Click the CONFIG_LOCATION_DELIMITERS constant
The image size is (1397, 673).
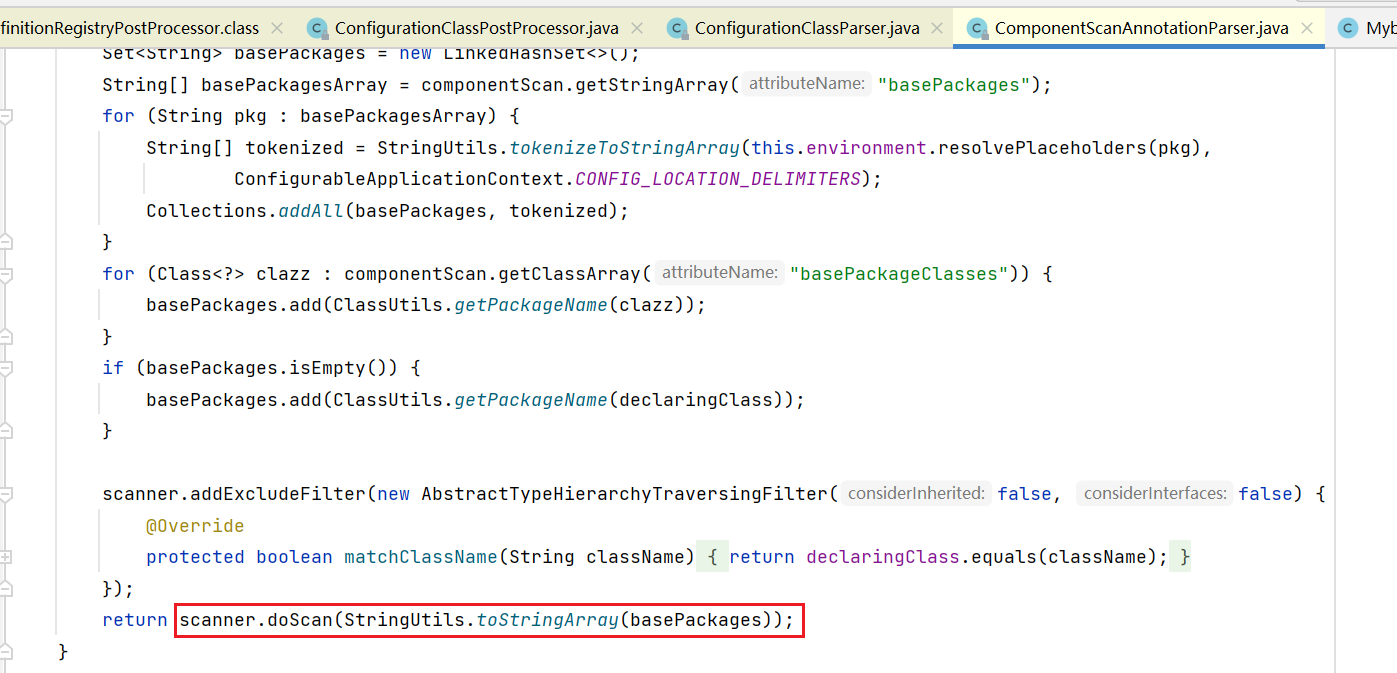coord(717,179)
